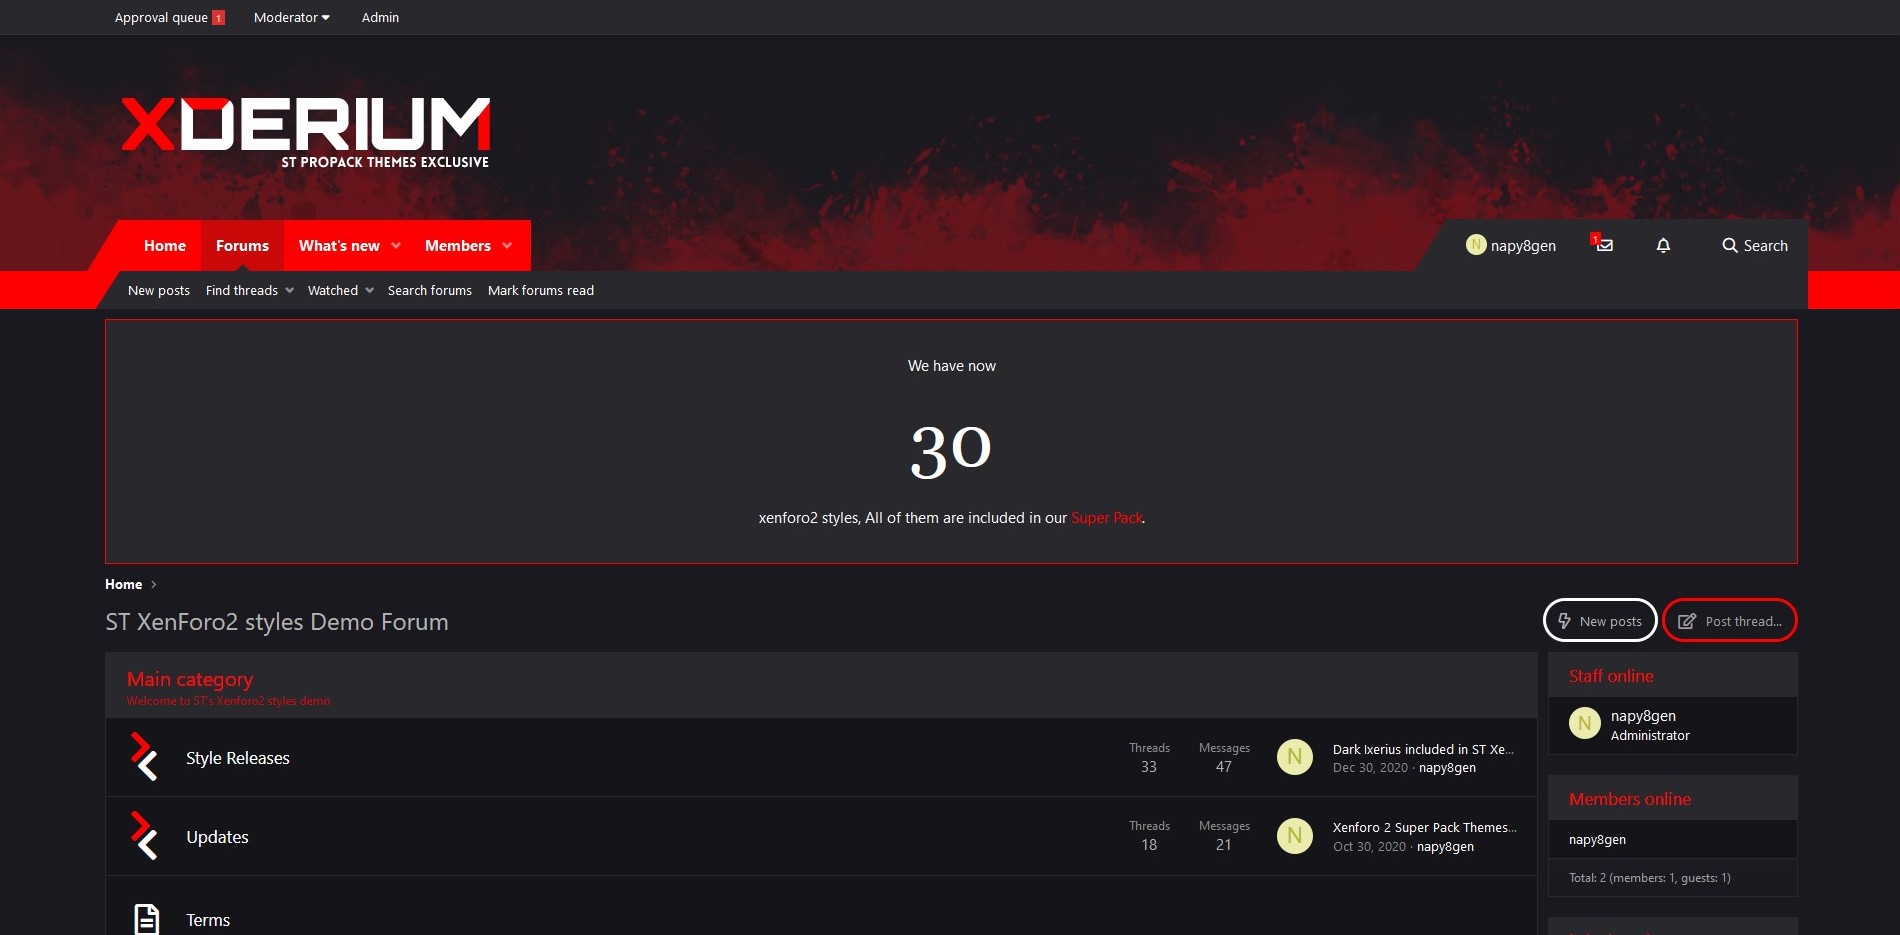
Task: Open the inbox envelope icon
Action: 1604,245
